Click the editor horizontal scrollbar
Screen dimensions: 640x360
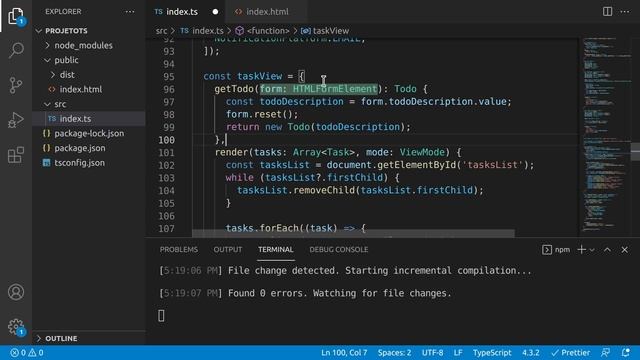tap(353, 233)
